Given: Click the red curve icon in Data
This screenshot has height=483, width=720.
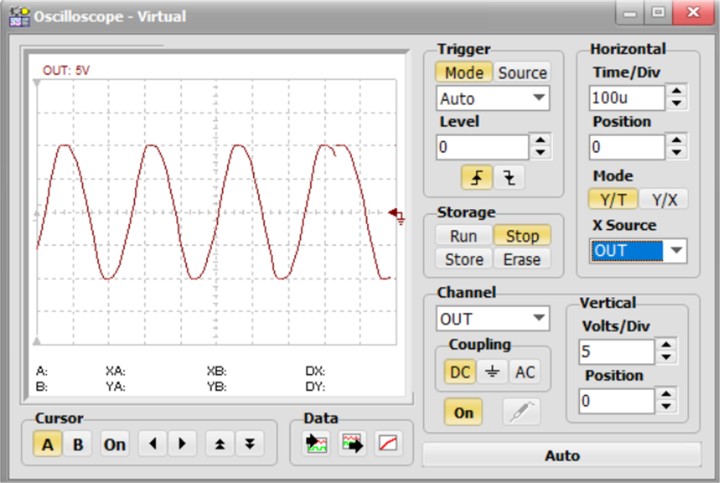Looking at the screenshot, I should (387, 444).
